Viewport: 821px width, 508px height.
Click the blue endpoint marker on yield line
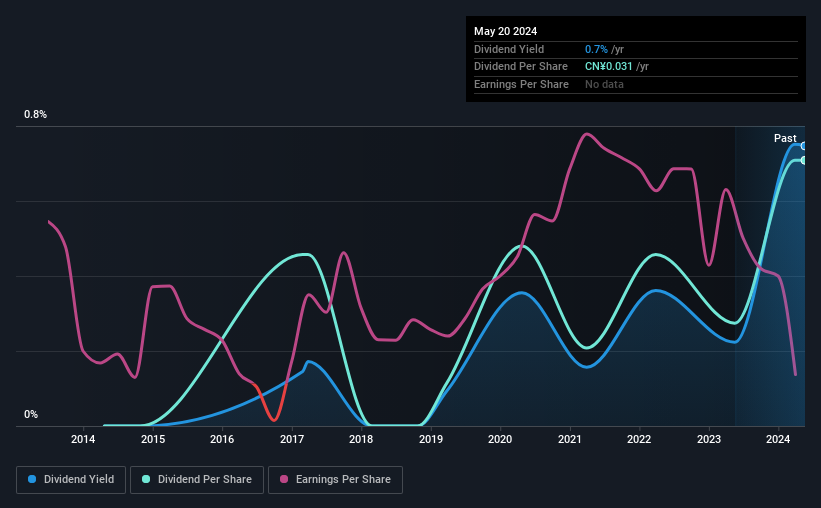[803, 146]
